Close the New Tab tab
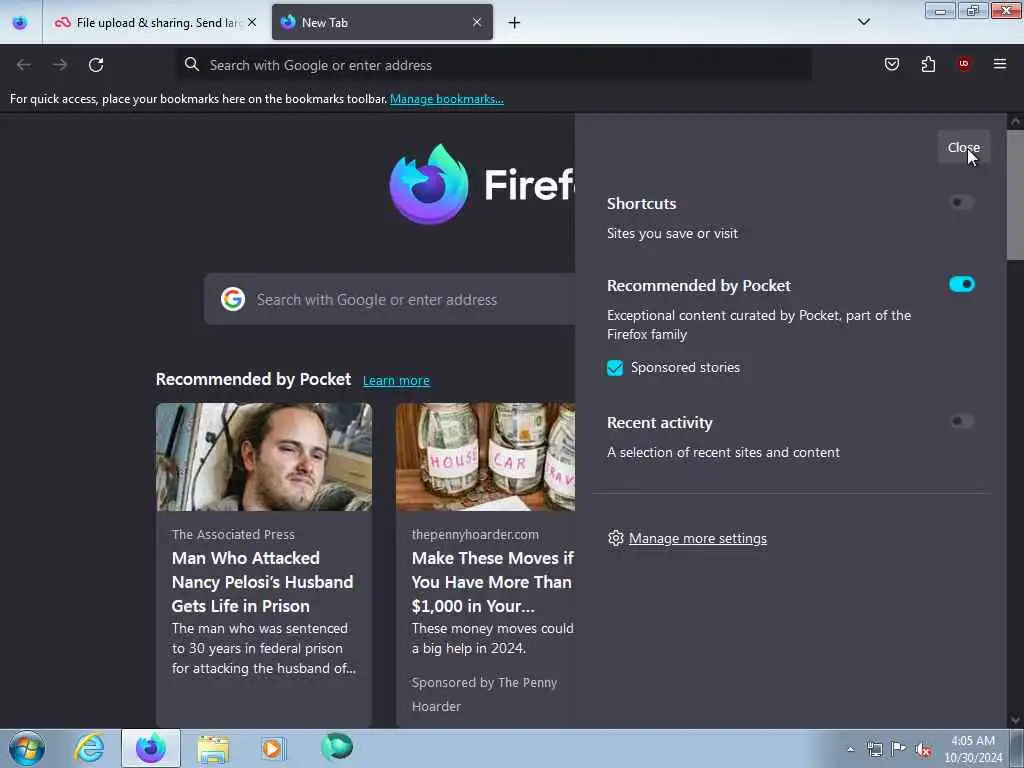The image size is (1024, 768). (477, 22)
